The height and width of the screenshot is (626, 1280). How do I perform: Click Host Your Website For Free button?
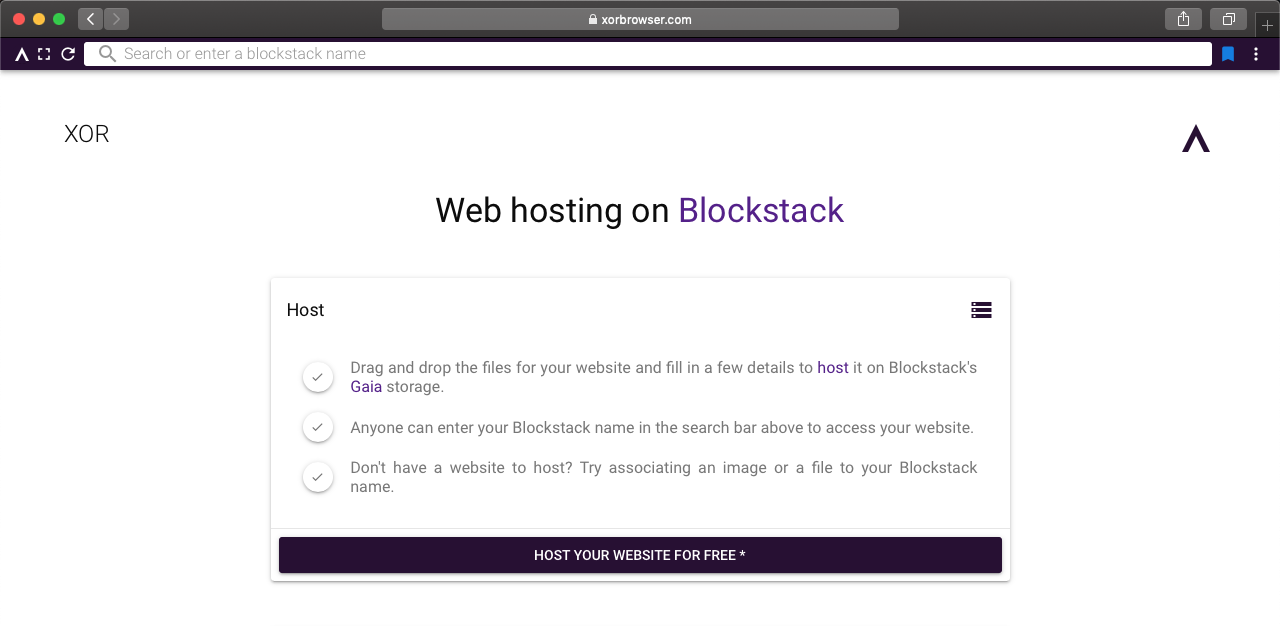640,555
